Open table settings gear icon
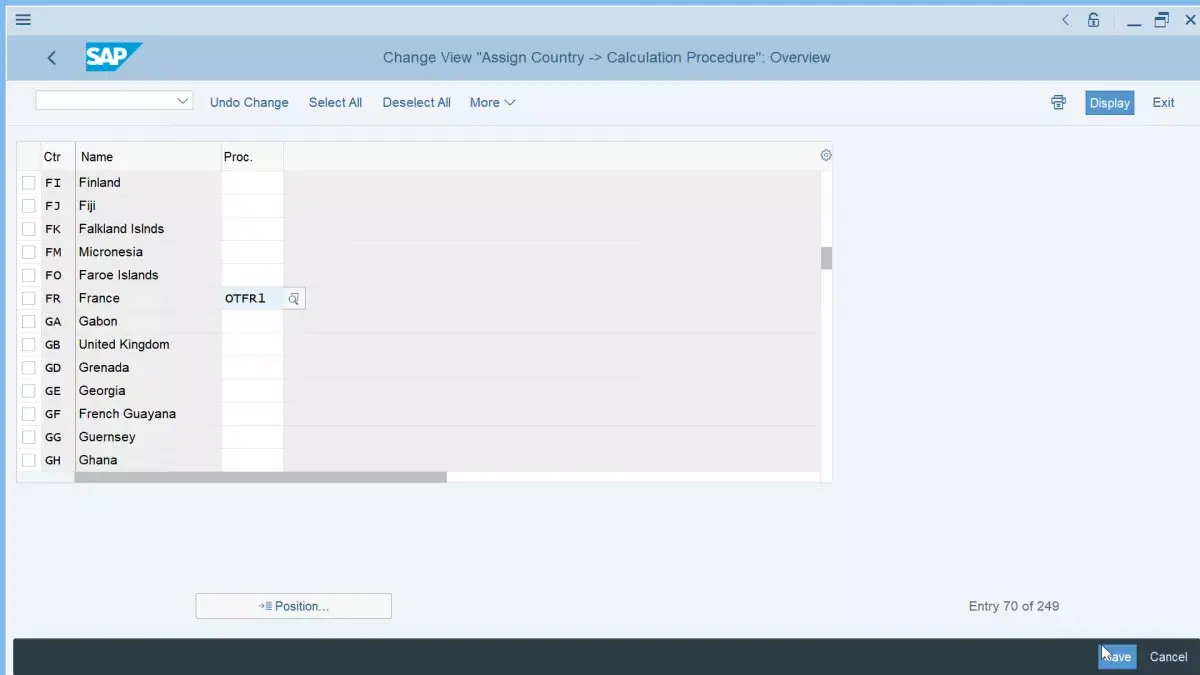The height and width of the screenshot is (675, 1200). coord(826,155)
